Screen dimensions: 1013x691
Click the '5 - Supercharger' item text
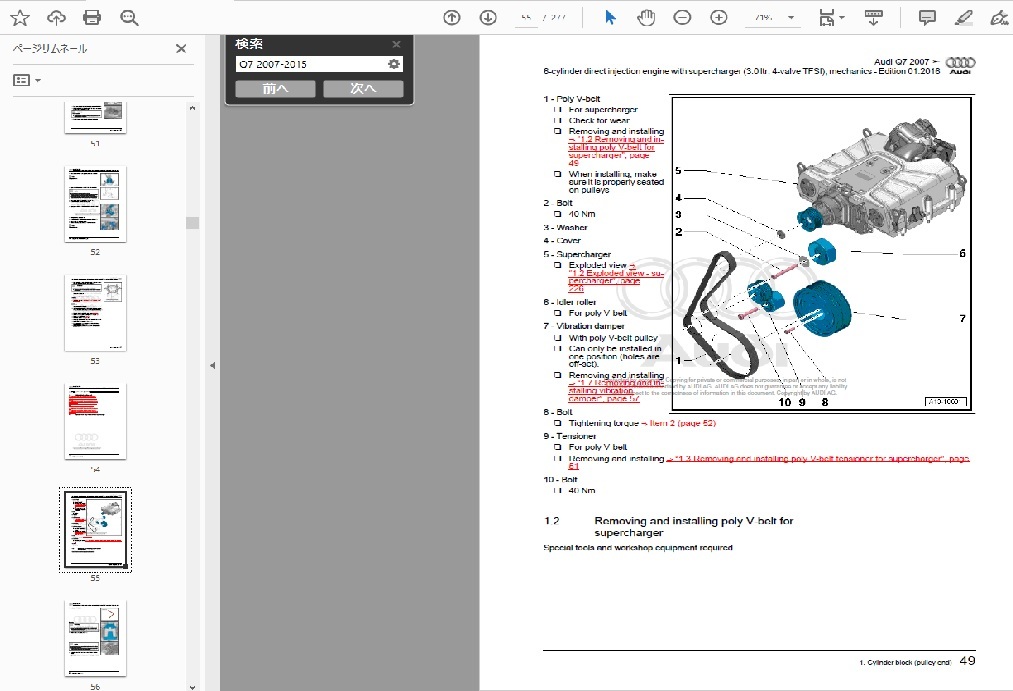click(x=577, y=254)
